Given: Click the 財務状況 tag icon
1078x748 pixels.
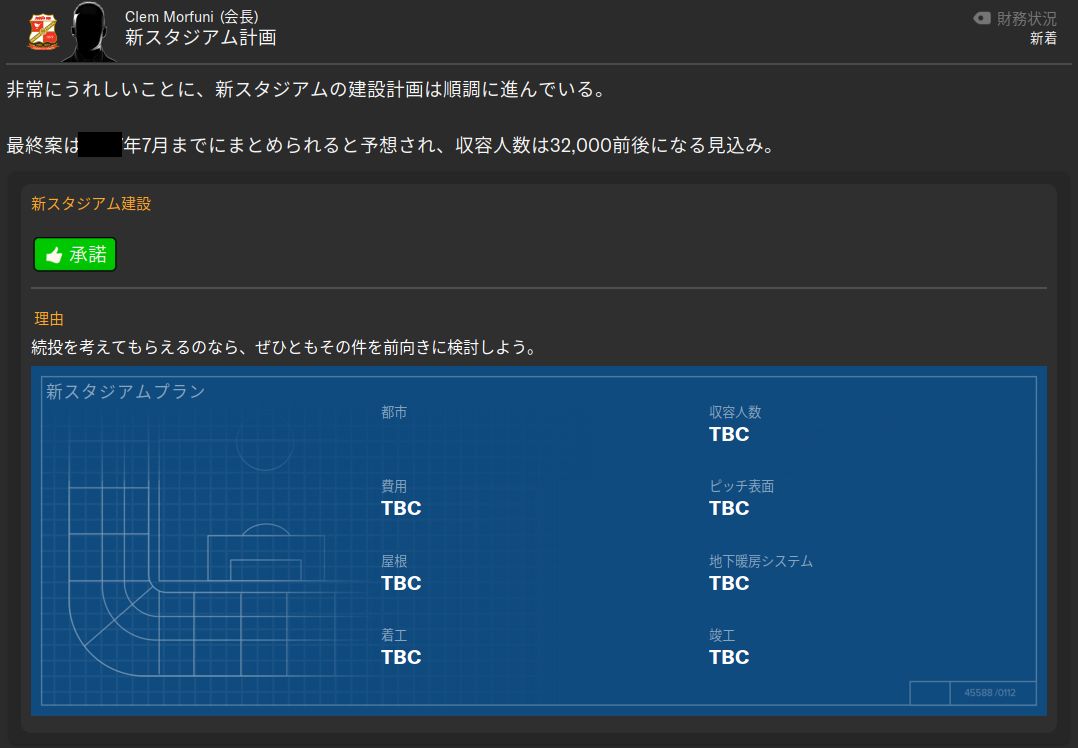Looking at the screenshot, I should pos(982,19).
